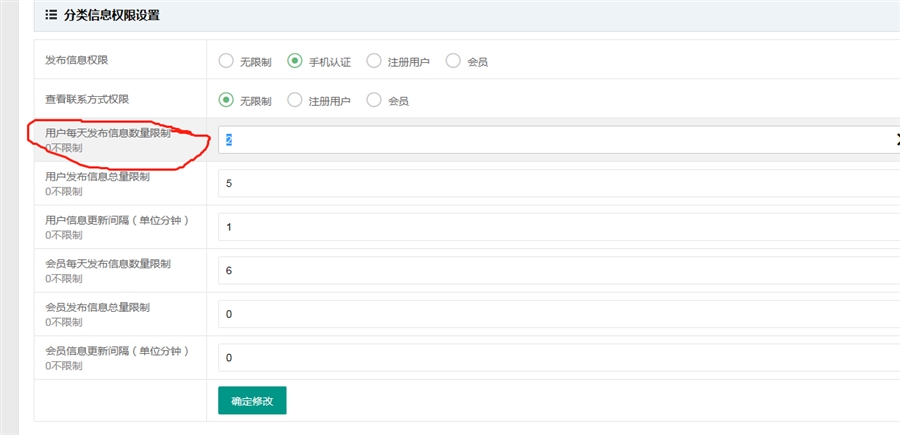Select 无限制 for 发布信息权限
This screenshot has width=900, height=435.
(x=226, y=61)
